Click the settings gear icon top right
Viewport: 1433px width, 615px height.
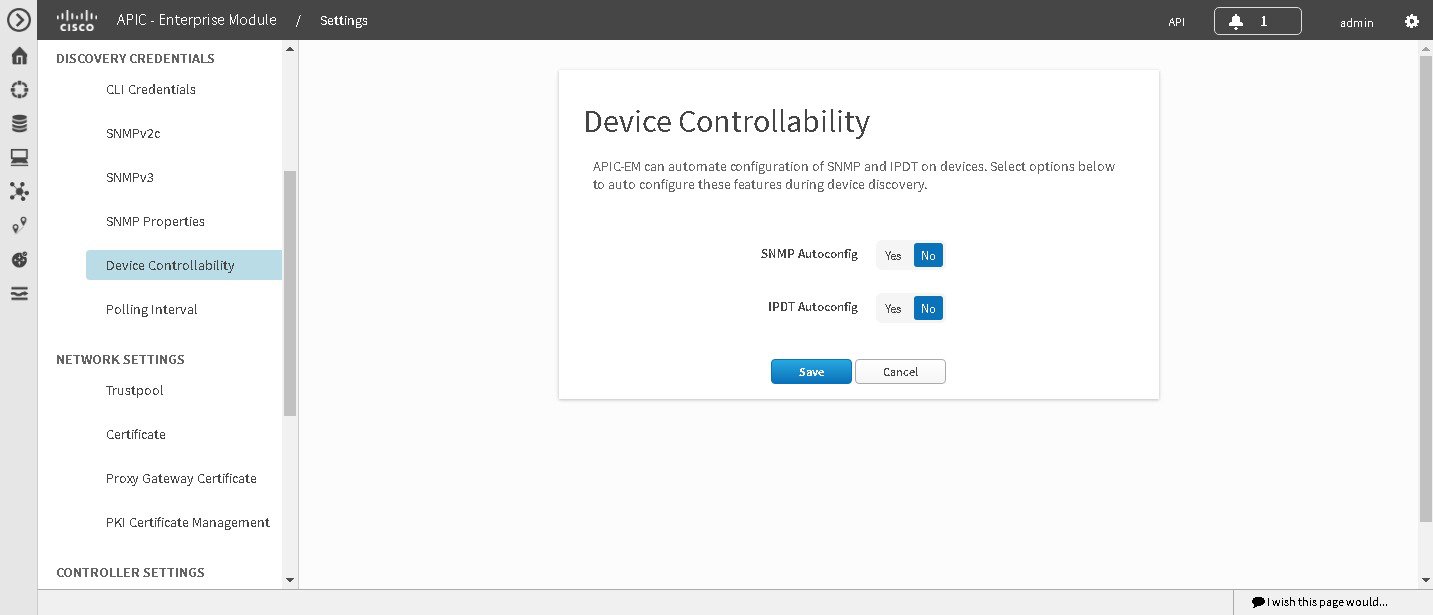coord(1411,20)
